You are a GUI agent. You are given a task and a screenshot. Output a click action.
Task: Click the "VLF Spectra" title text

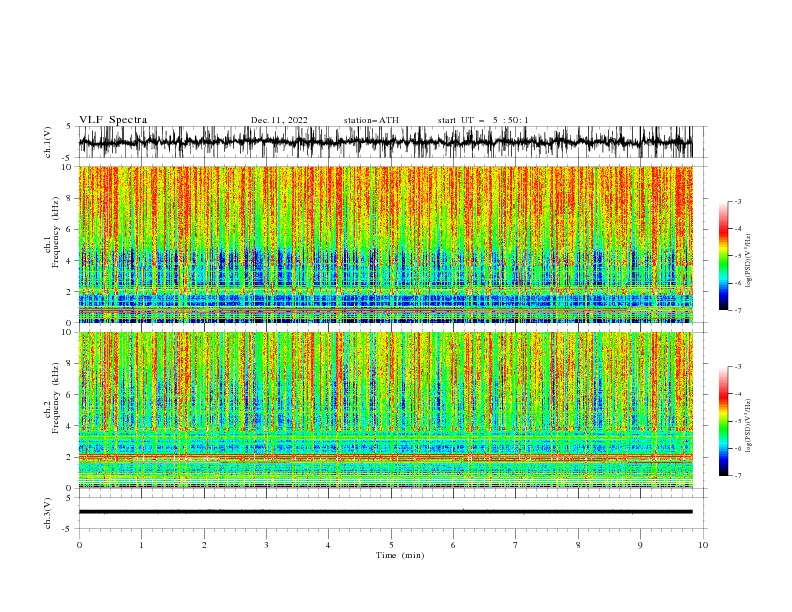[x=113, y=120]
